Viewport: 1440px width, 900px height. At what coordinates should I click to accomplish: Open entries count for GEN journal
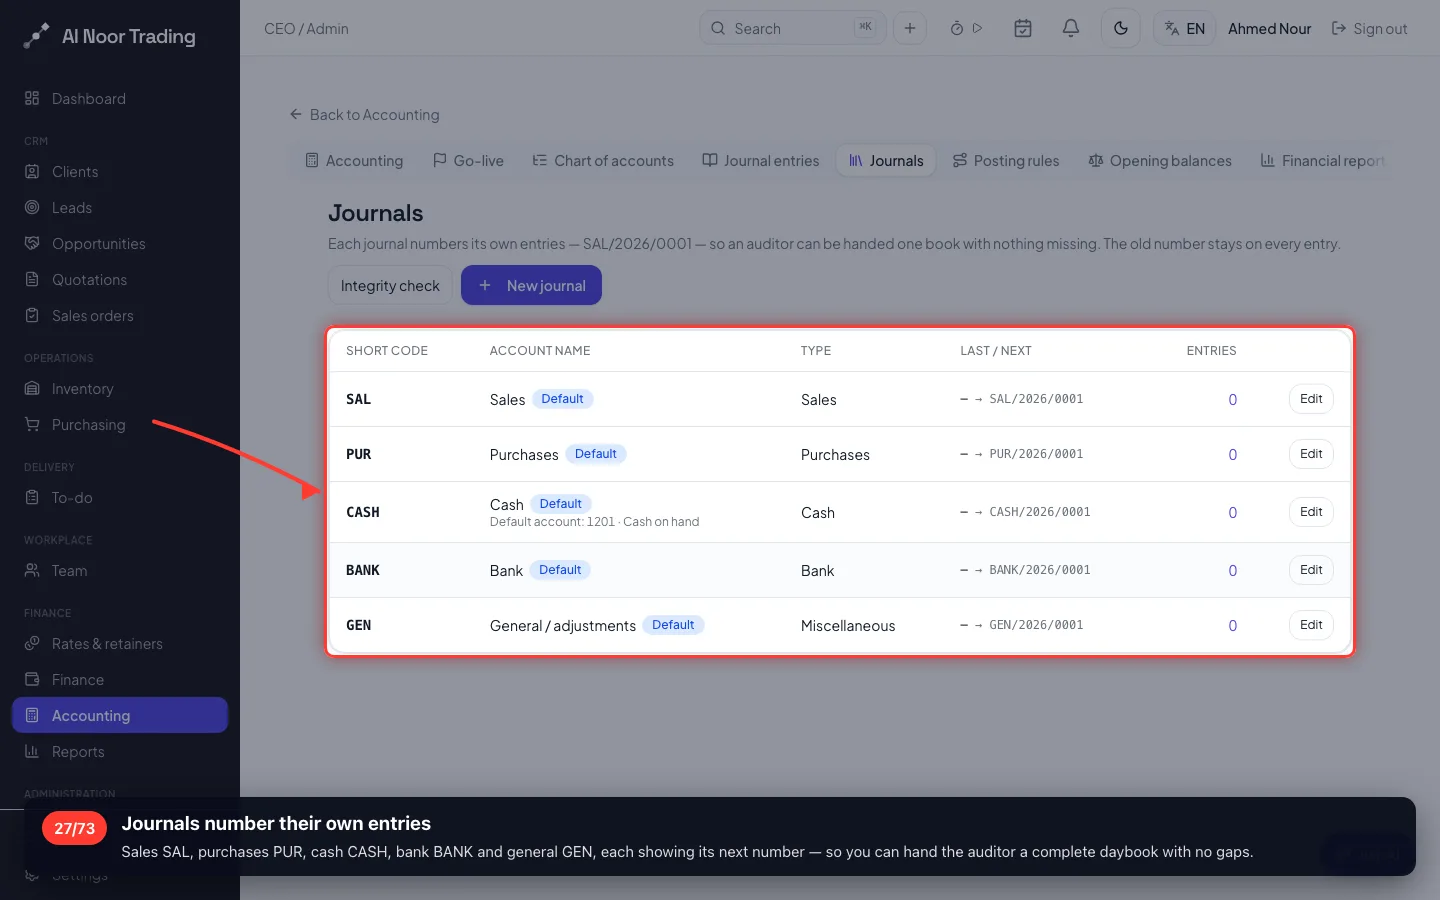point(1233,626)
